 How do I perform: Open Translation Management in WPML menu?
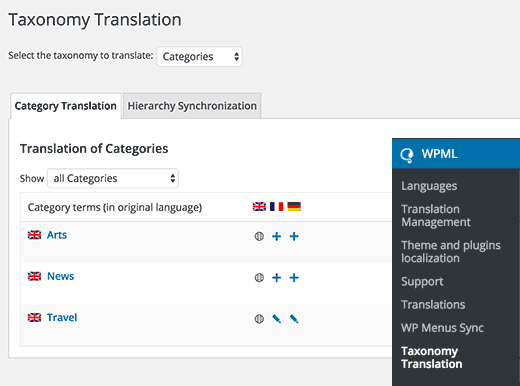coord(436,215)
